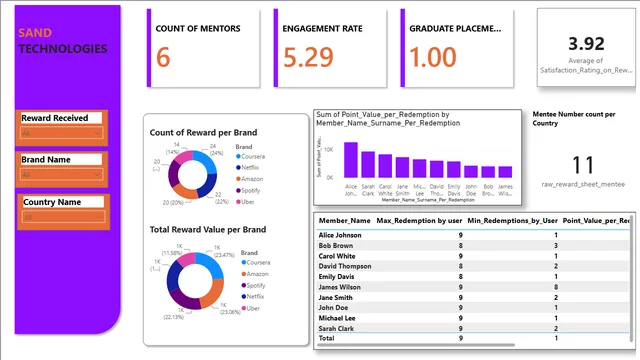The height and width of the screenshot is (360, 640).
Task: Select the Emily Davis bar in the bar chart
Action: coord(454,169)
